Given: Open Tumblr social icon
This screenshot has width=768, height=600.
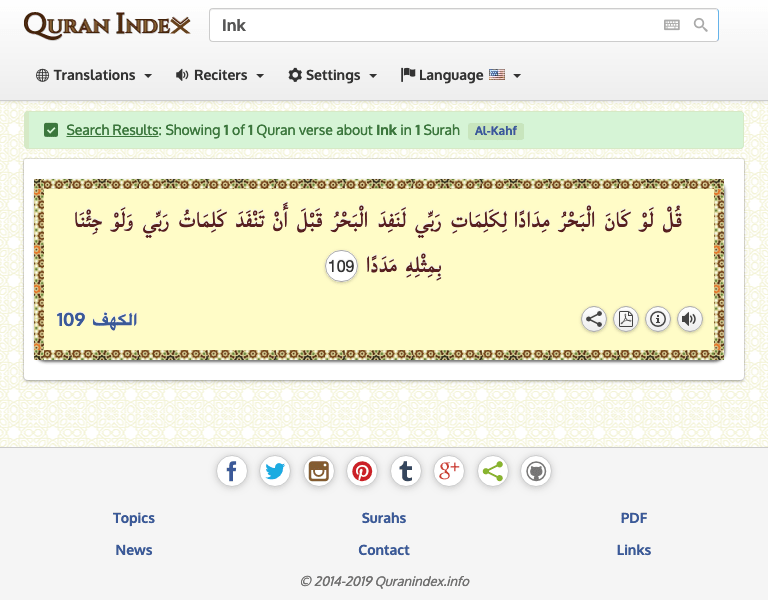Looking at the screenshot, I should tap(405, 471).
